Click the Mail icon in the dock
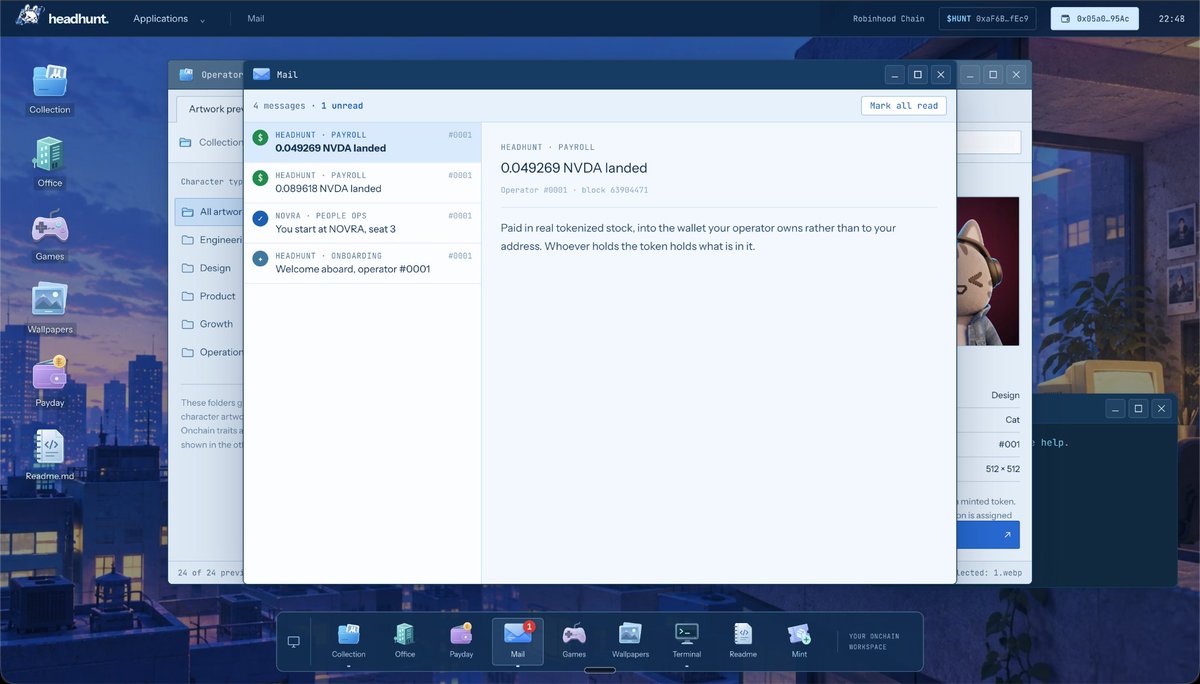1200x684 pixels. coord(517,640)
